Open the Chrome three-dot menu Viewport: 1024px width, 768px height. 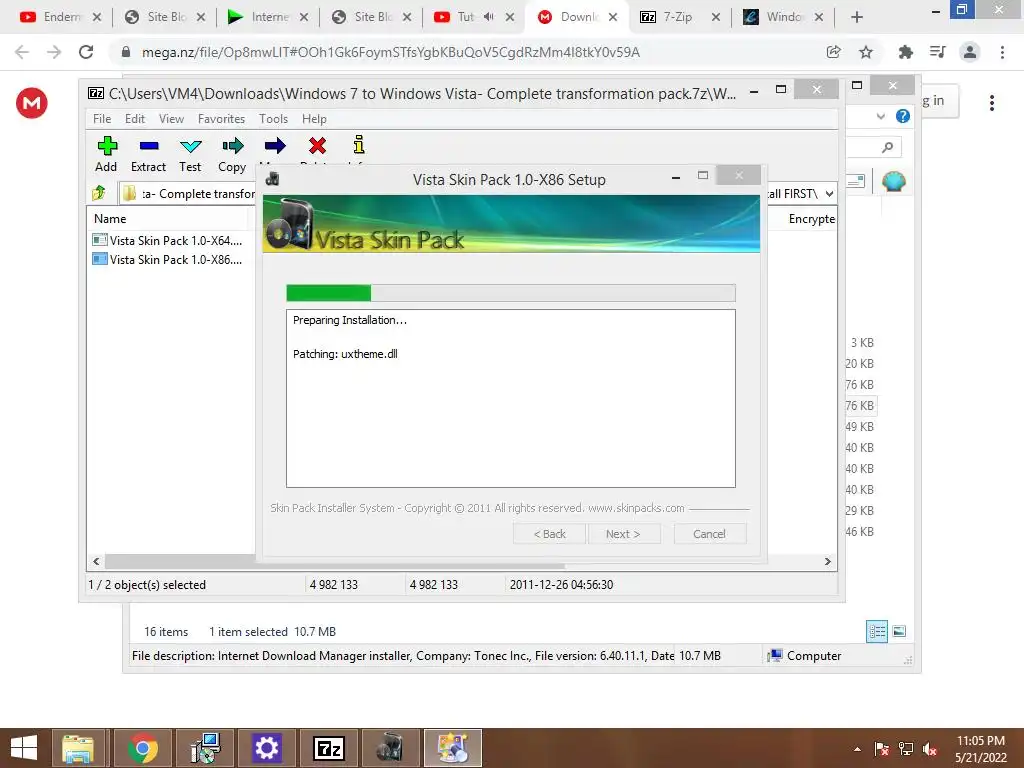[x=1002, y=52]
